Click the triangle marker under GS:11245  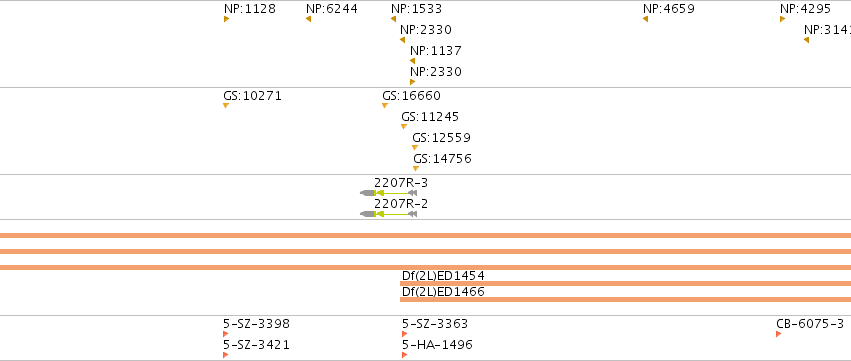[404, 126]
